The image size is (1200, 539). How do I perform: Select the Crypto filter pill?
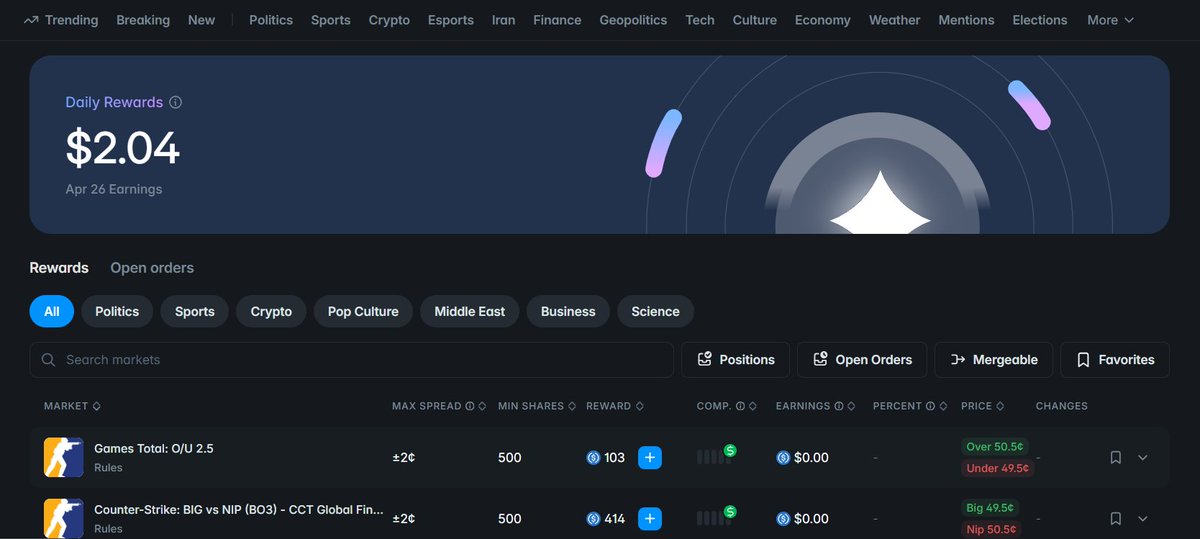tap(271, 311)
